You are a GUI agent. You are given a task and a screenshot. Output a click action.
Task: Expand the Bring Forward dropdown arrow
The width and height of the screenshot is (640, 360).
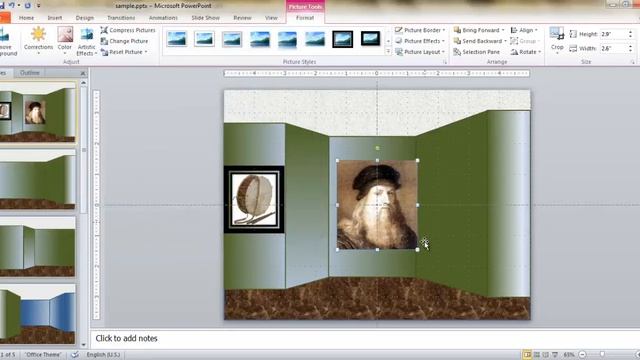[503, 30]
